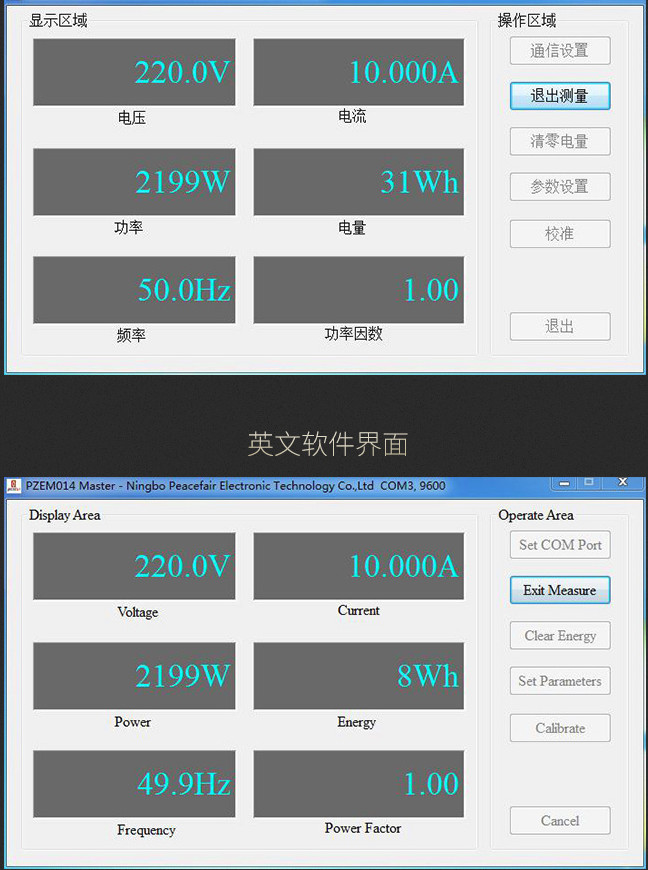
Task: Open the Set Parameters dialog
Action: [x=559, y=681]
